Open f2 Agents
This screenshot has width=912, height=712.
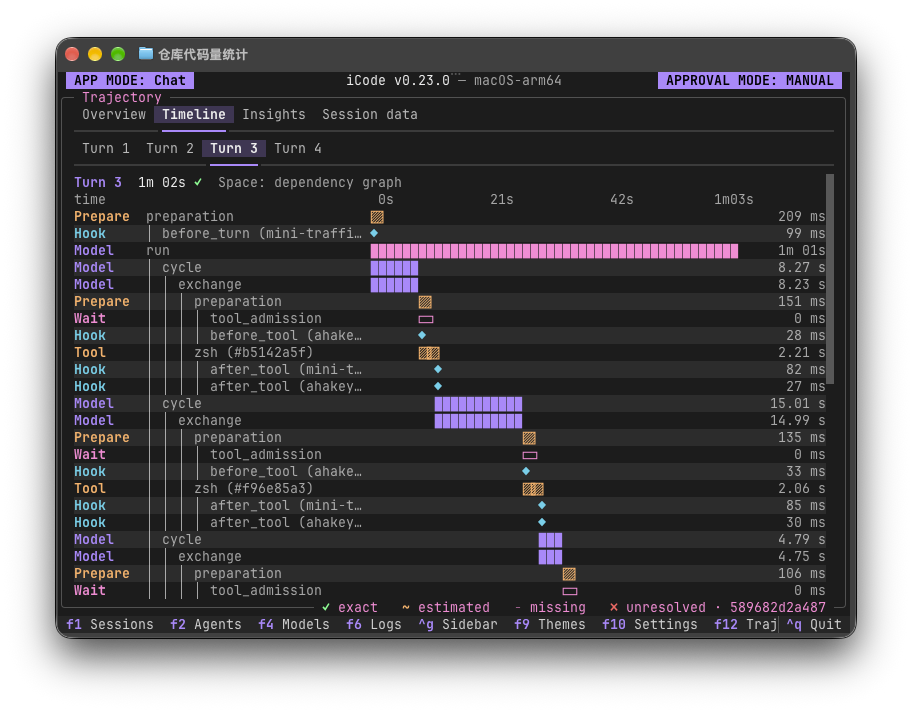tap(205, 625)
